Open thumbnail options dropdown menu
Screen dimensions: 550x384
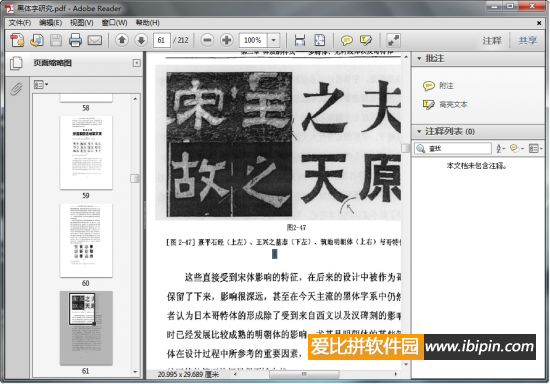41,85
